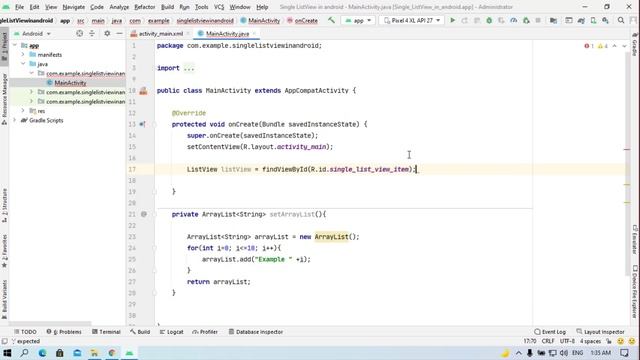This screenshot has width=640, height=360.
Task: Click the Select Opened File target icon
Action: point(80,33)
